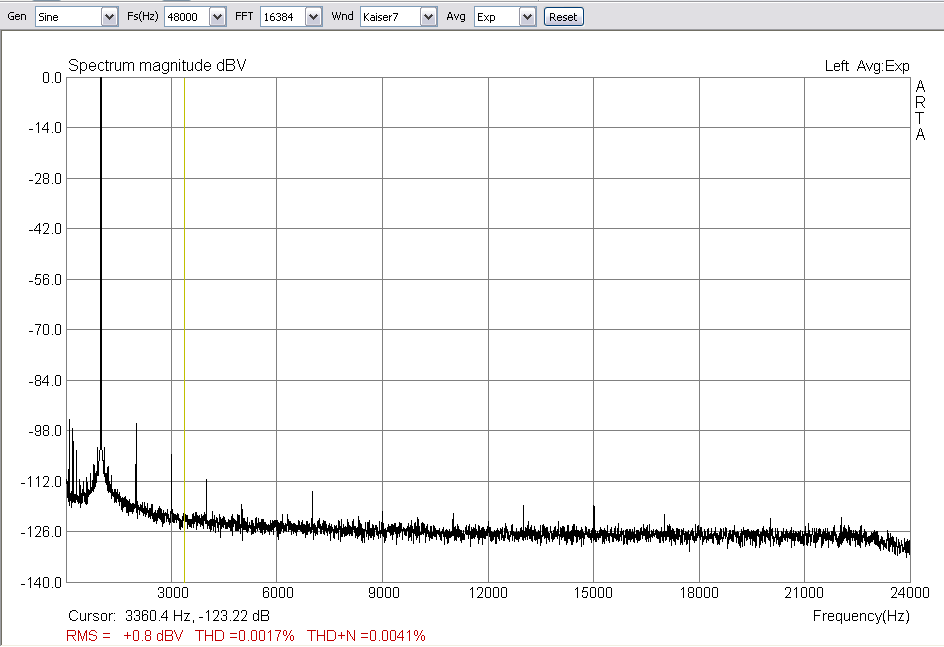Viewport: 944px width, 647px height.
Task: Click the THD =0.0017% readout
Action: coord(244,636)
